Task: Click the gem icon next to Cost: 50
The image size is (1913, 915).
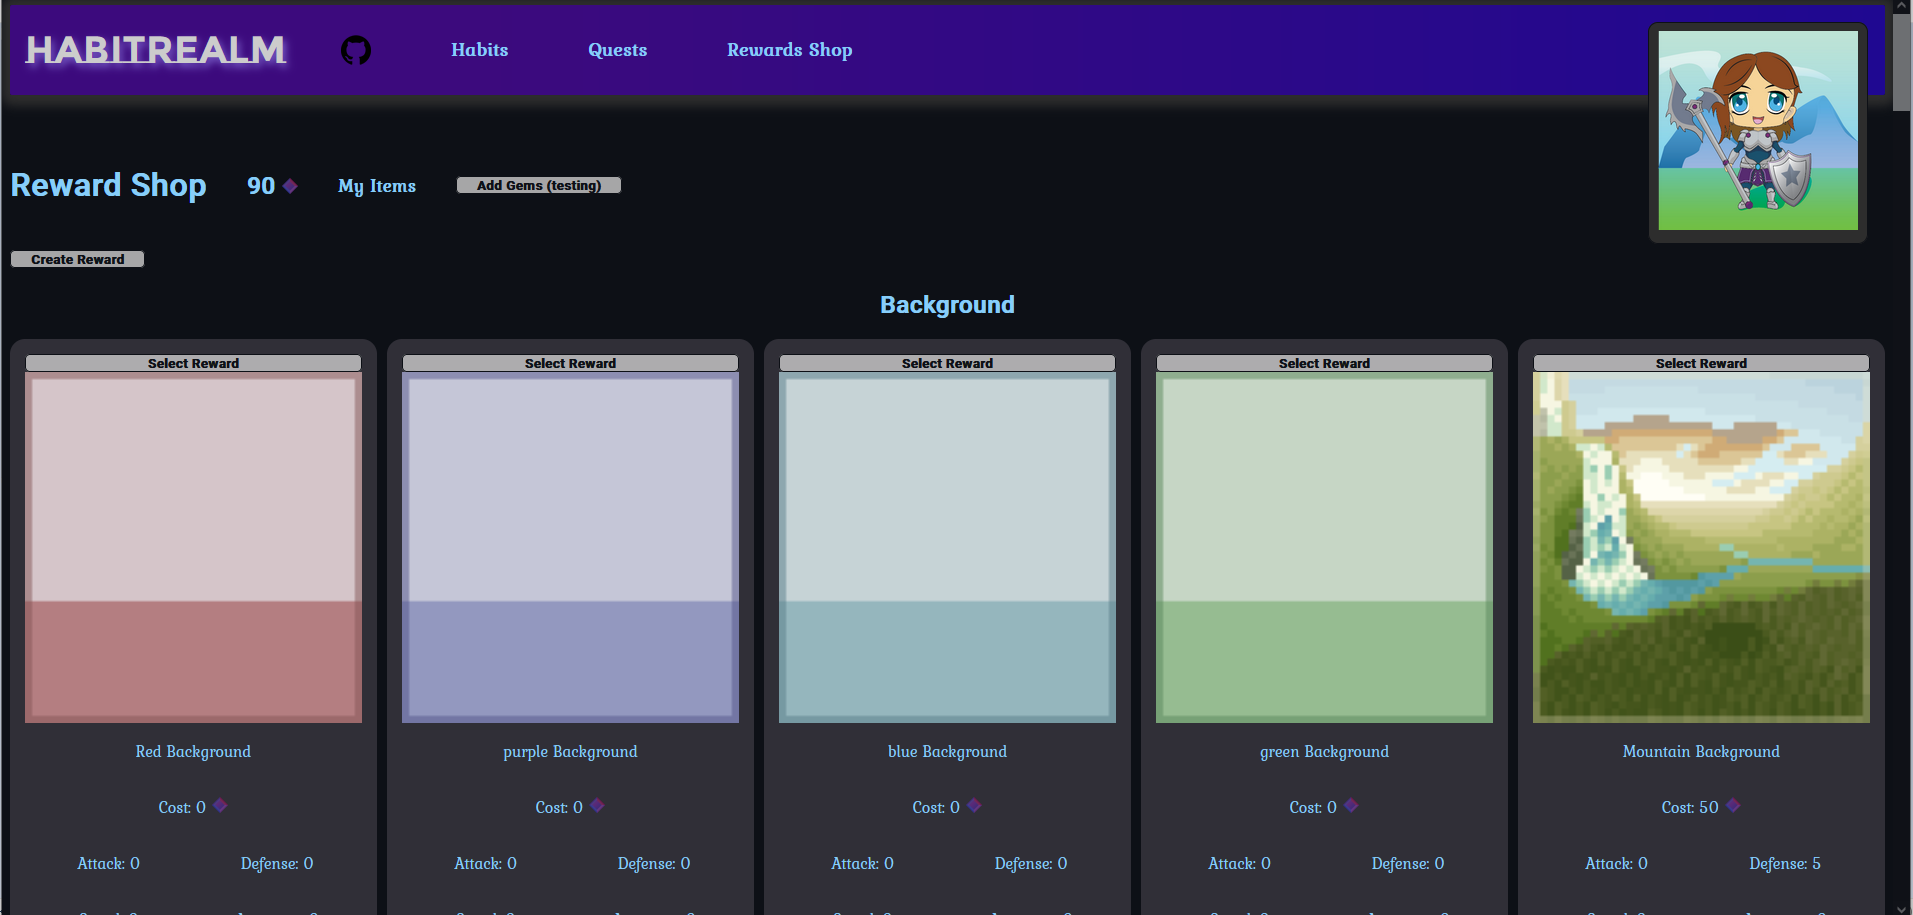Action: point(1733,805)
